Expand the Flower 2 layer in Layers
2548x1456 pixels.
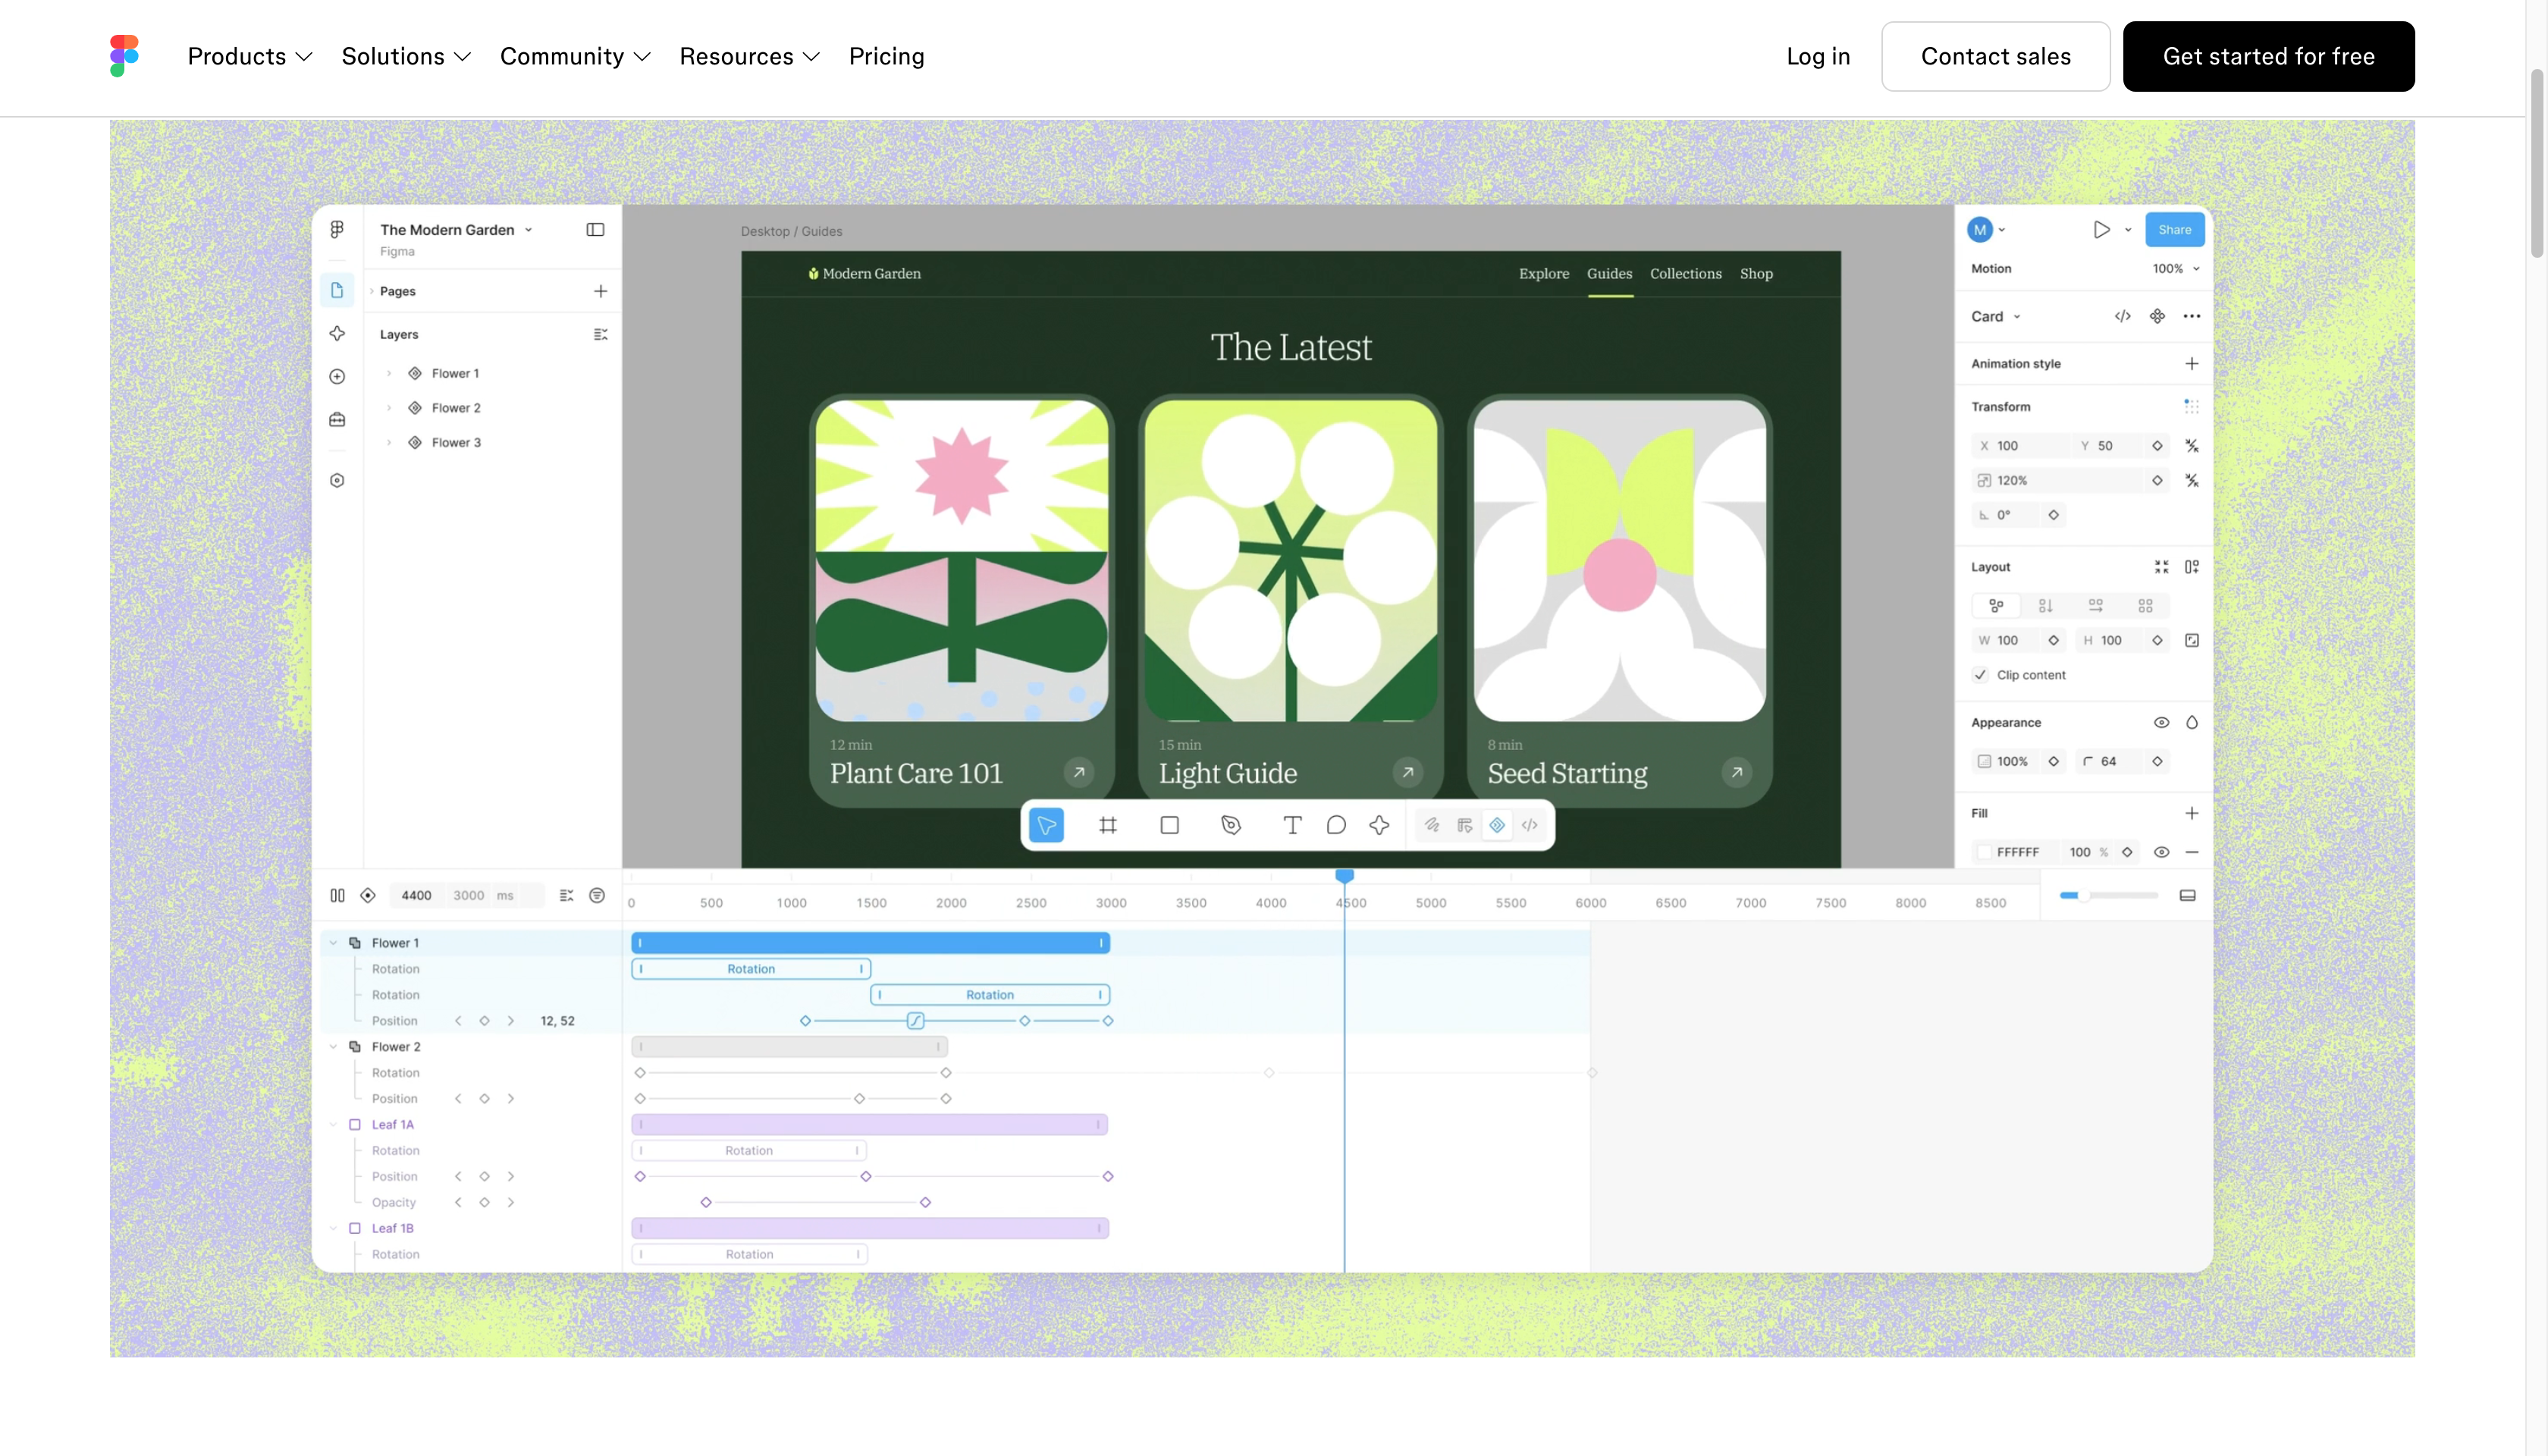(x=389, y=408)
